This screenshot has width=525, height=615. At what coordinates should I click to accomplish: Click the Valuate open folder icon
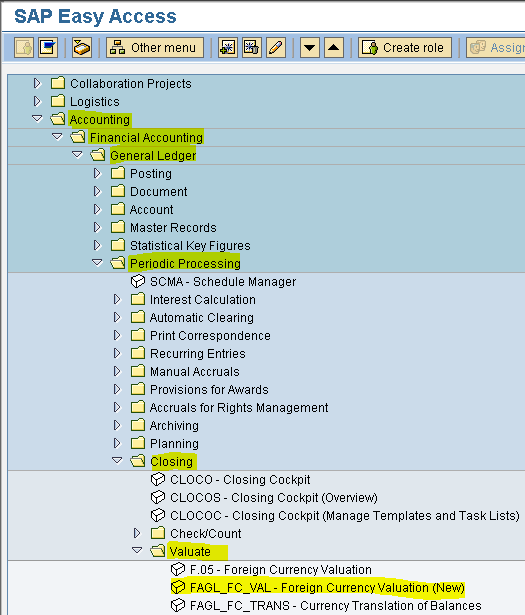point(158,551)
